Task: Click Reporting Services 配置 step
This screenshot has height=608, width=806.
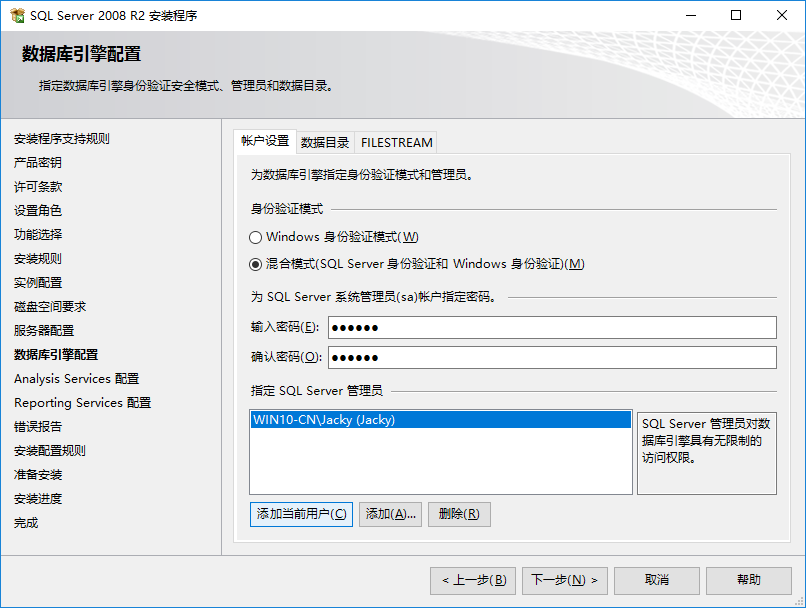Action: [83, 403]
